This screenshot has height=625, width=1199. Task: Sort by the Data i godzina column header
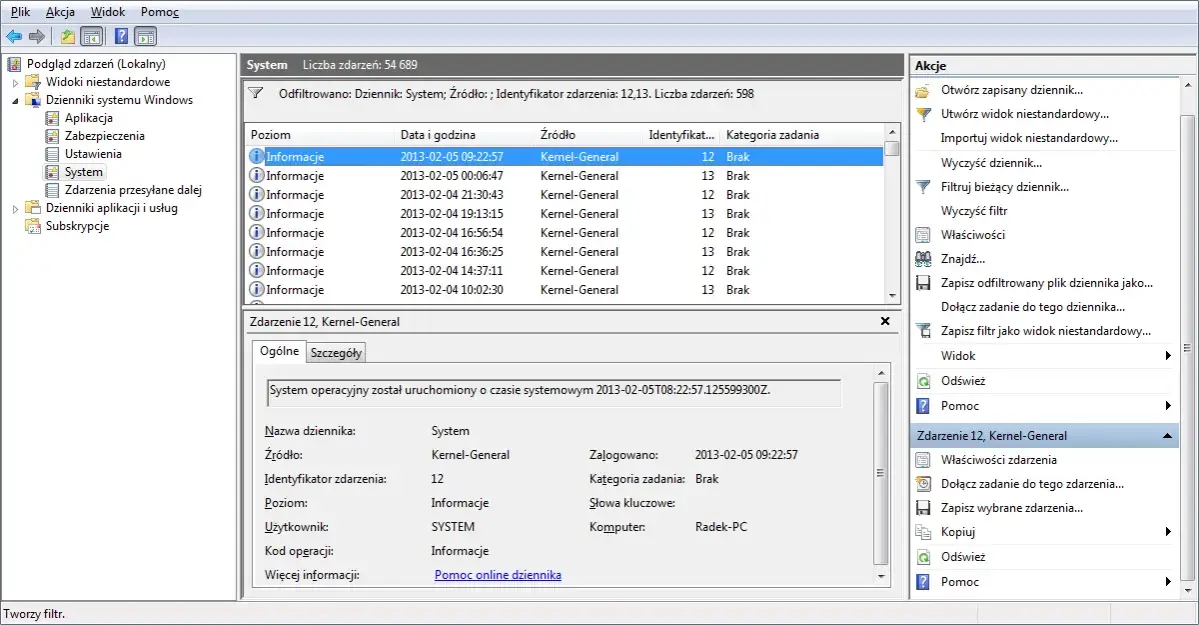coord(438,135)
